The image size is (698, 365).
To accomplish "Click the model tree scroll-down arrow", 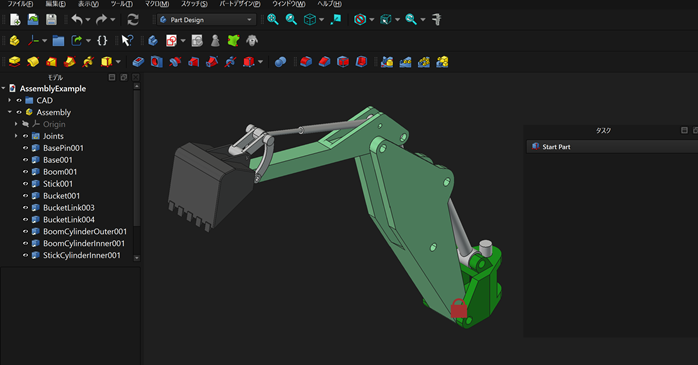I will pos(137,258).
